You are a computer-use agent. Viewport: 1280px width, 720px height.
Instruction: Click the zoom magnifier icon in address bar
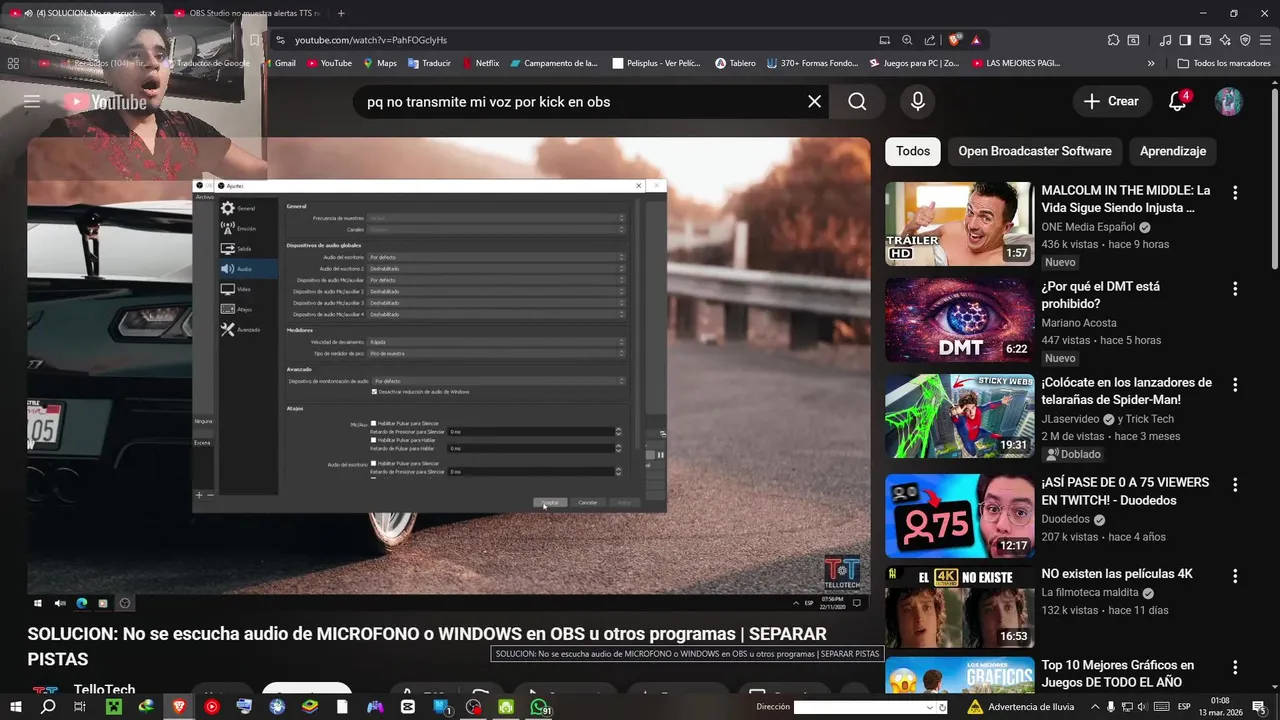point(907,40)
